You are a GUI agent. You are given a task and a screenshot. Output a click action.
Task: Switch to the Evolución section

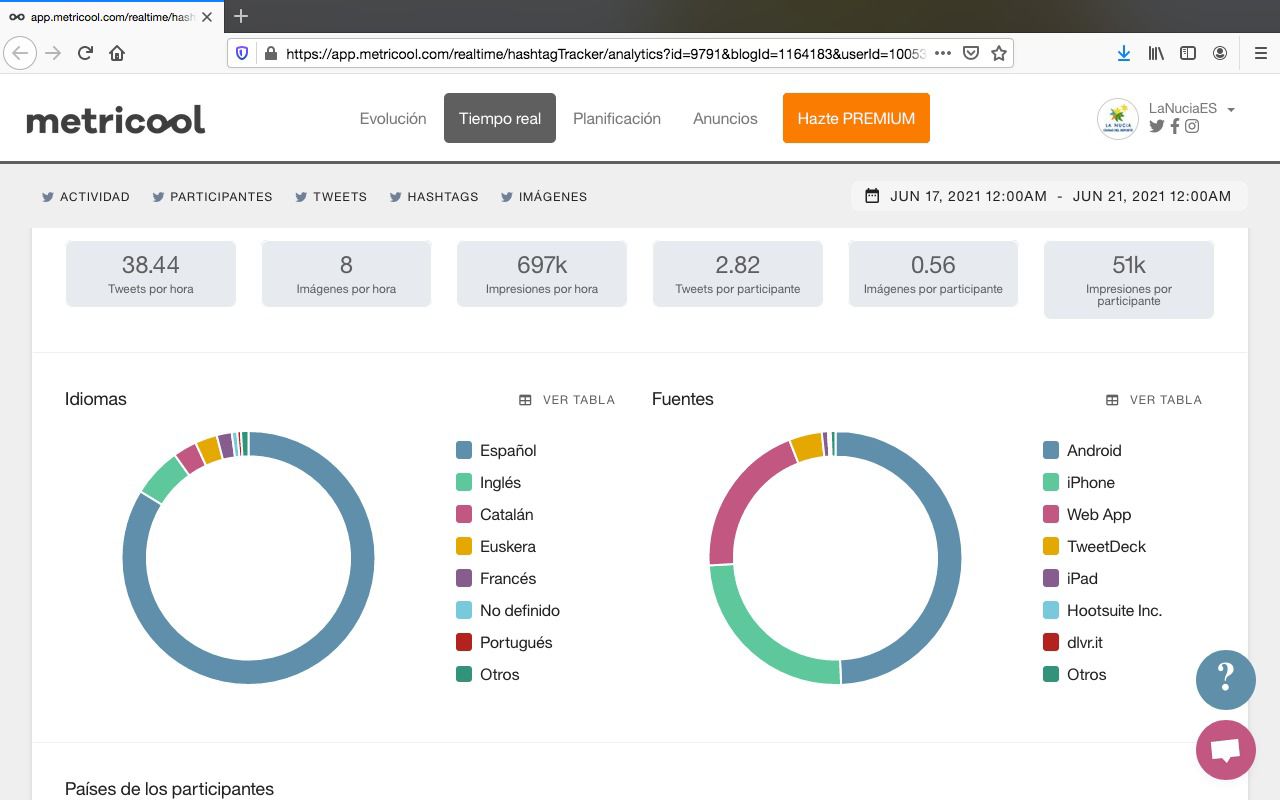[393, 118]
